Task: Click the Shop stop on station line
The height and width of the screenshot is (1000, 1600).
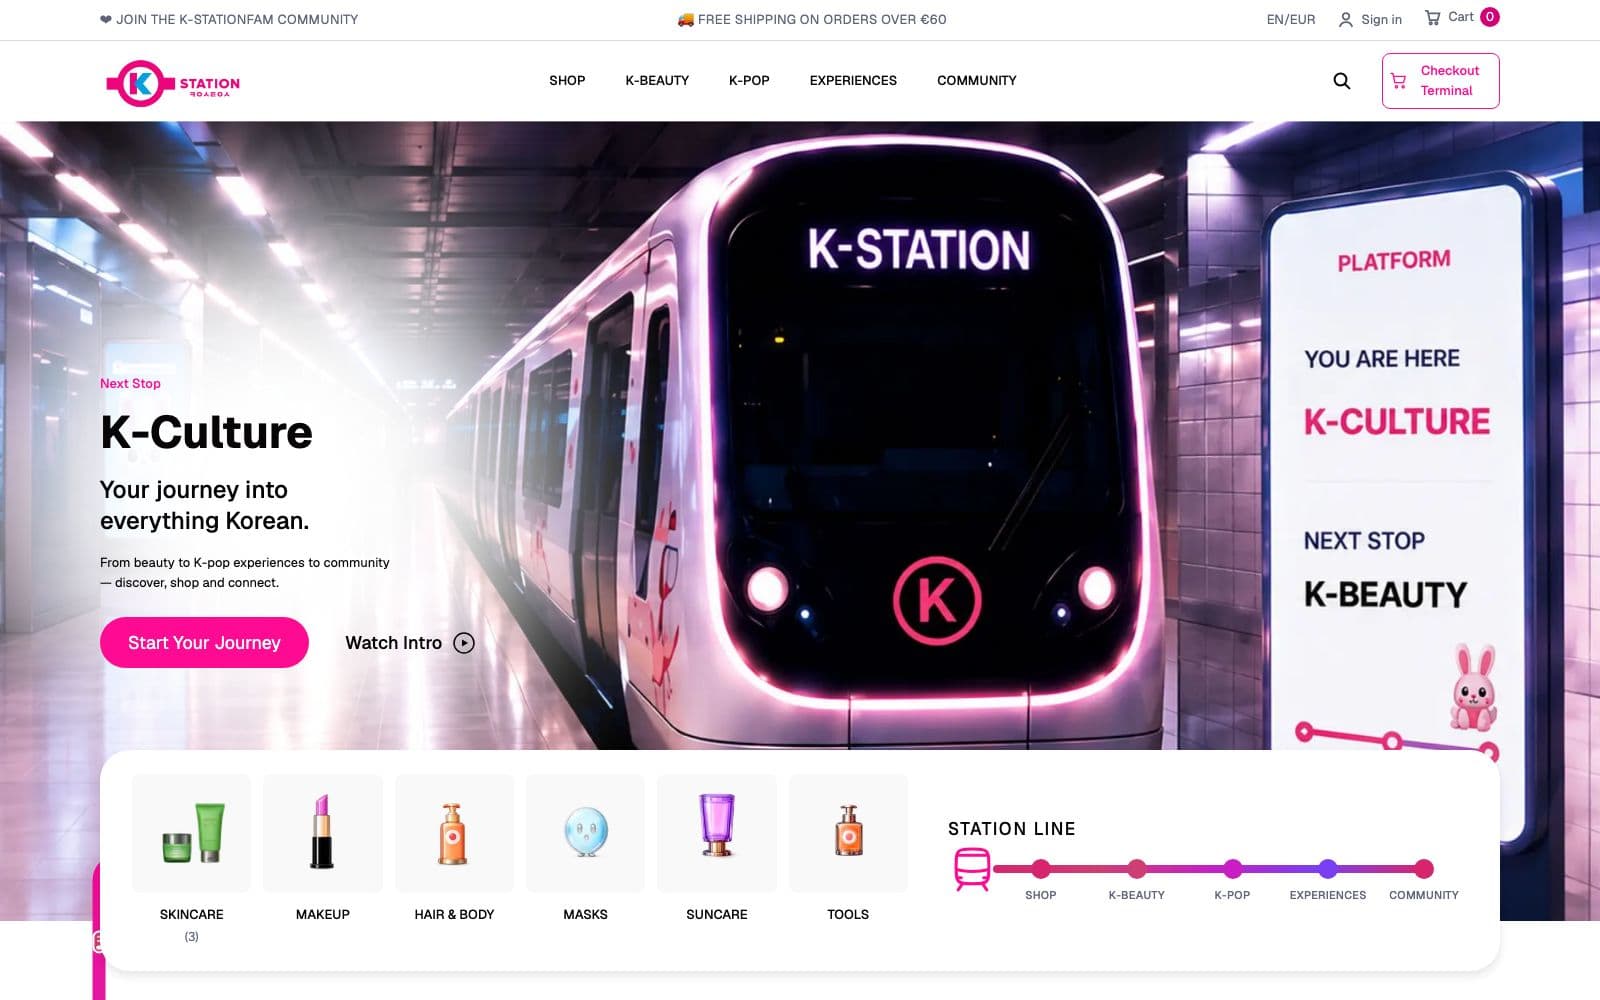Action: tap(1041, 869)
